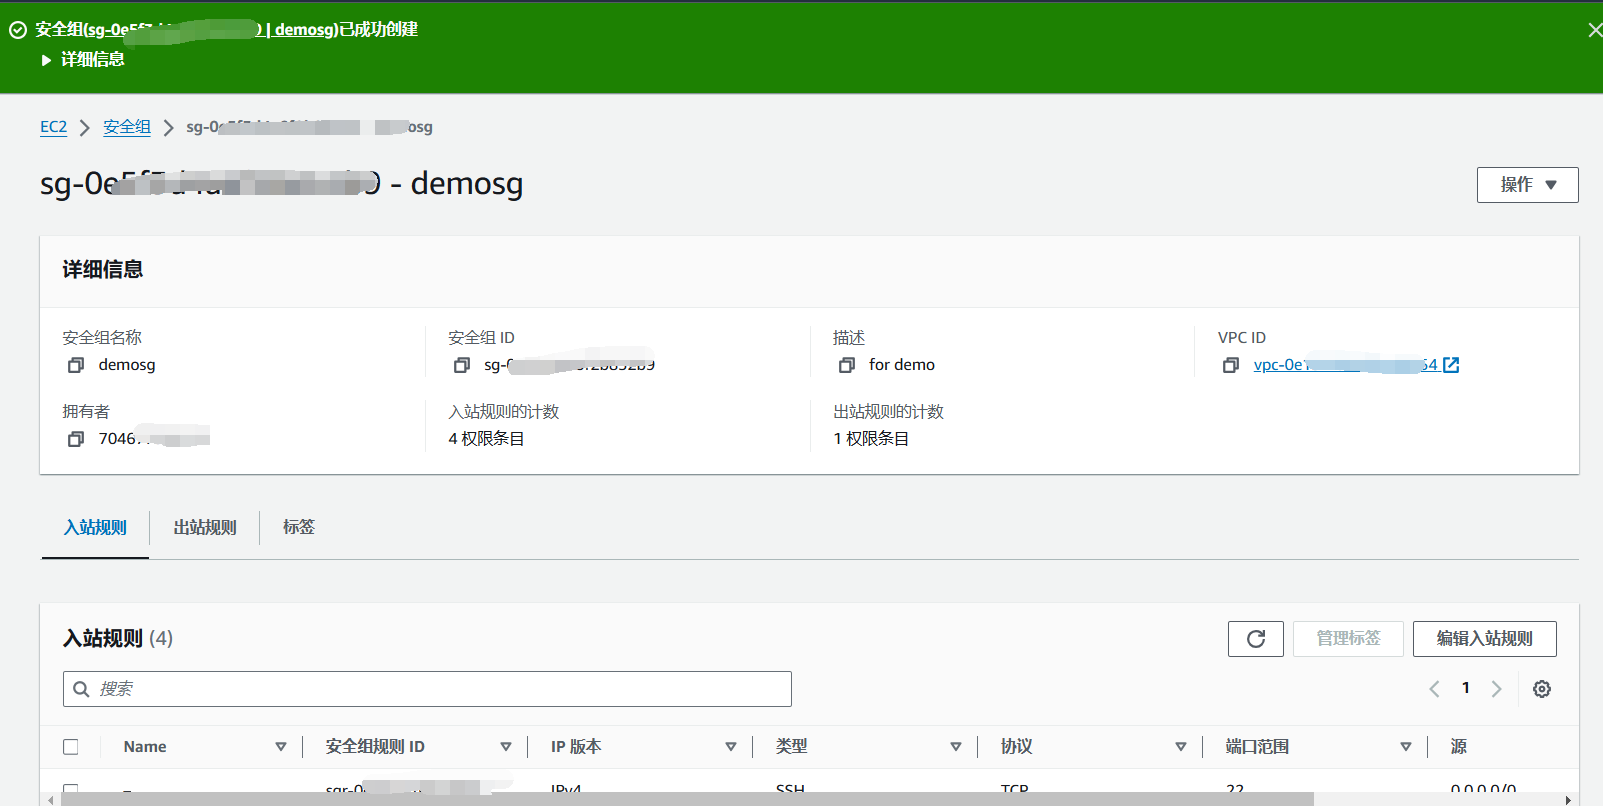Copy the description 'for demo'
This screenshot has width=1603, height=806.
(847, 365)
